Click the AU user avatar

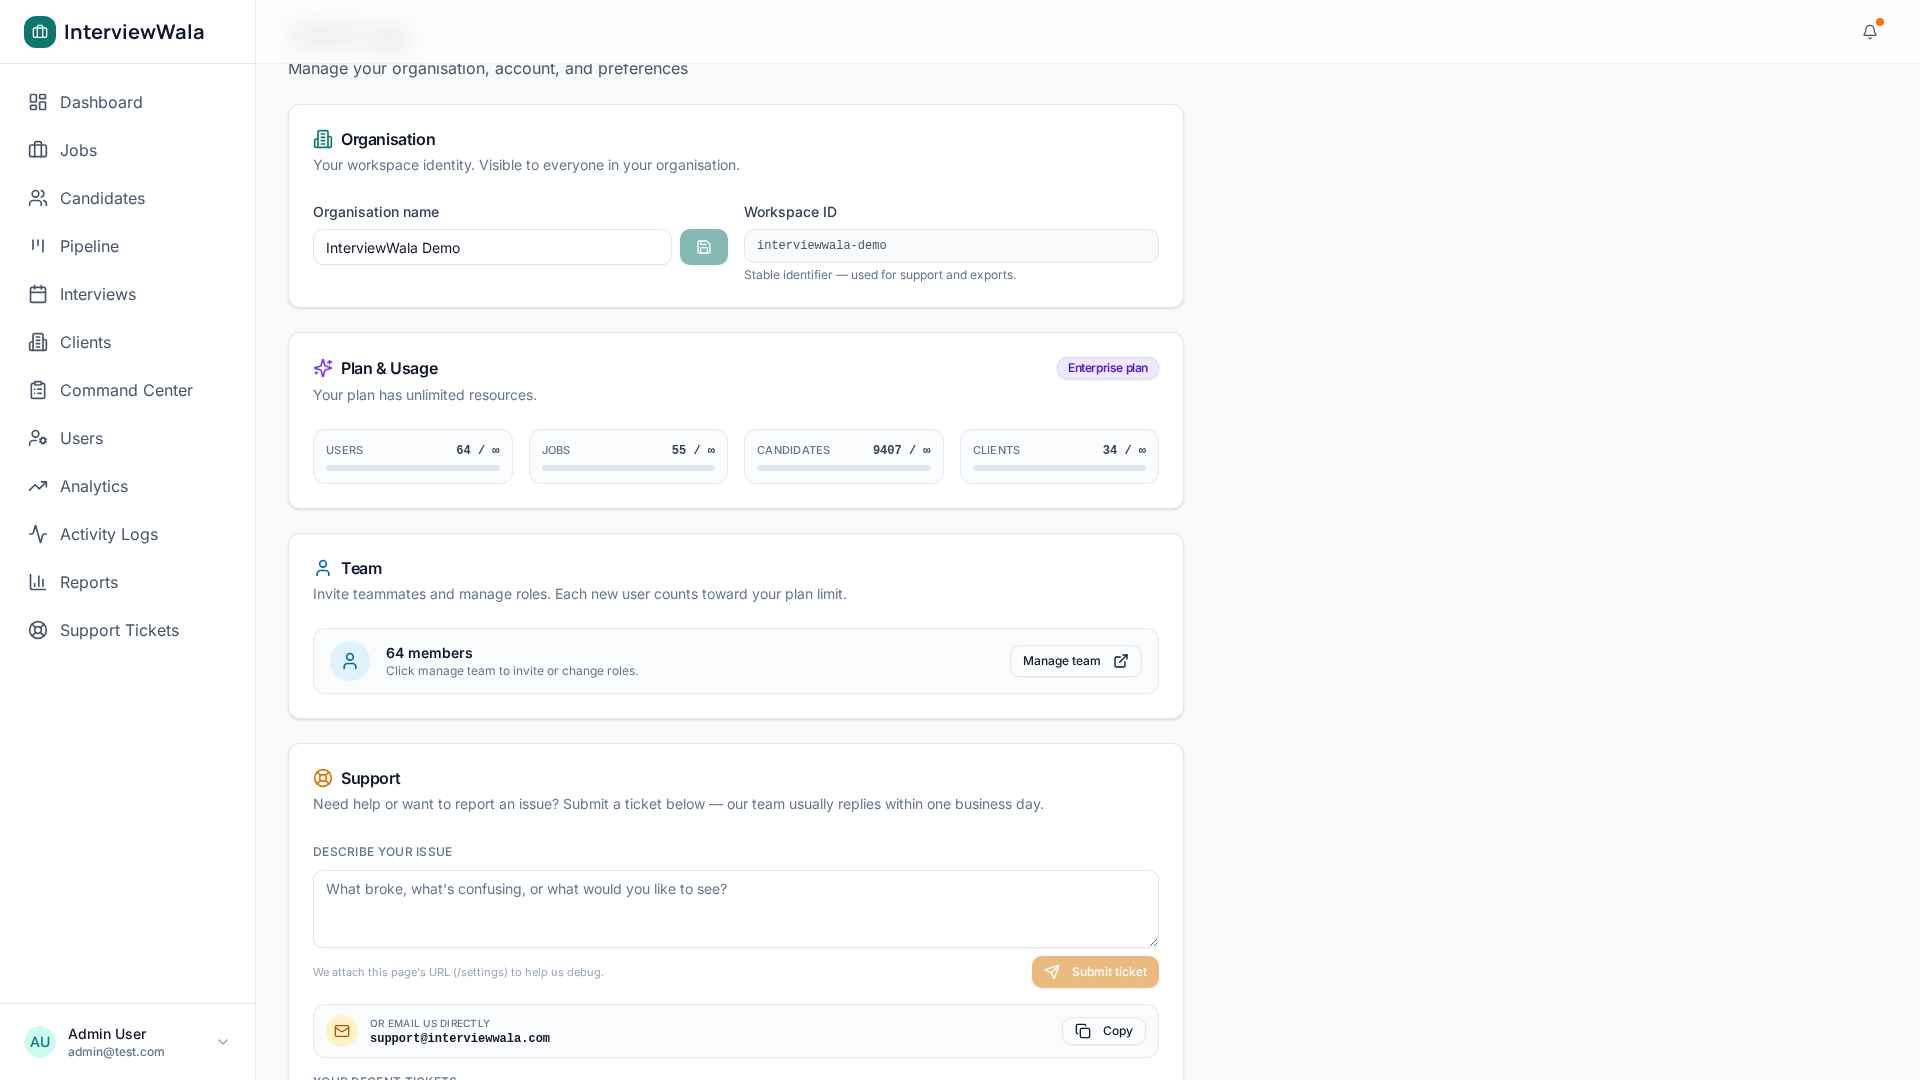point(40,1042)
